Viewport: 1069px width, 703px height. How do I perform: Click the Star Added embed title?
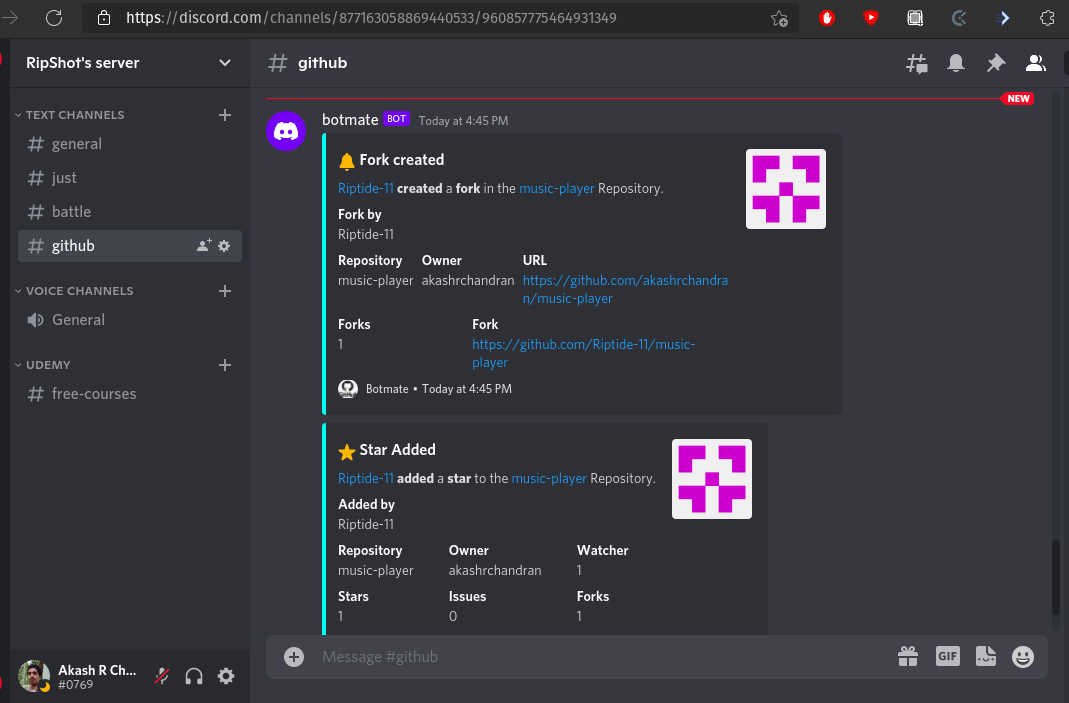[x=397, y=449]
